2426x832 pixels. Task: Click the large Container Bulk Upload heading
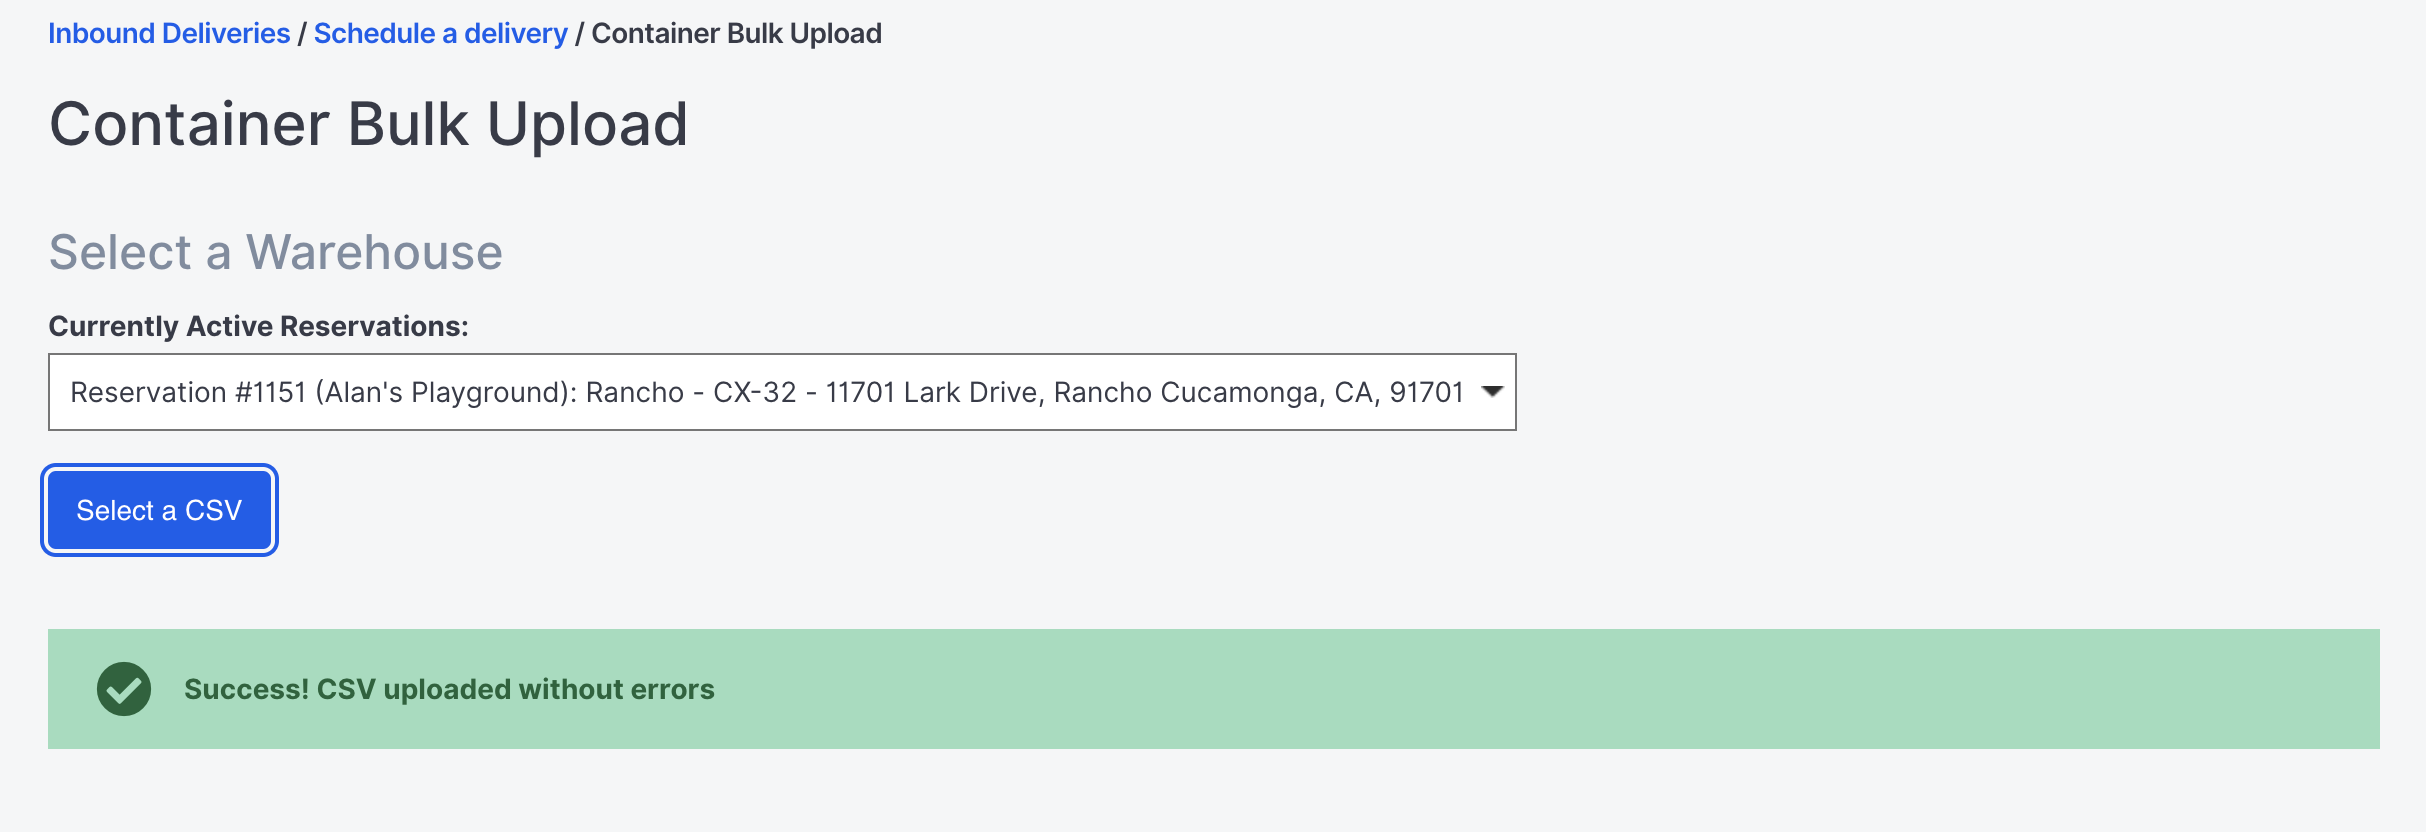click(x=368, y=124)
